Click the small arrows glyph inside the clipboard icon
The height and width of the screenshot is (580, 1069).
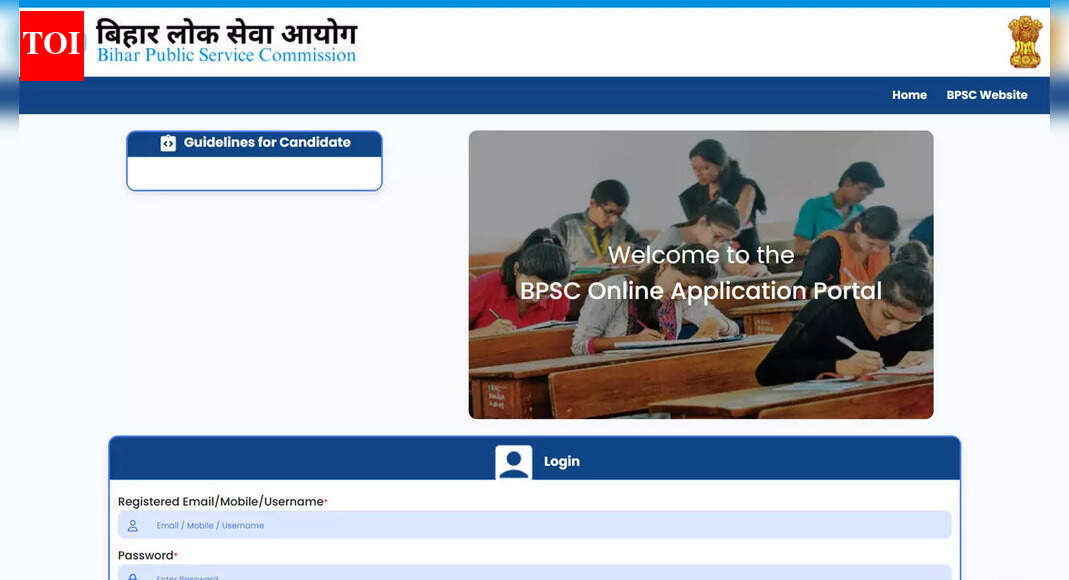(x=168, y=142)
